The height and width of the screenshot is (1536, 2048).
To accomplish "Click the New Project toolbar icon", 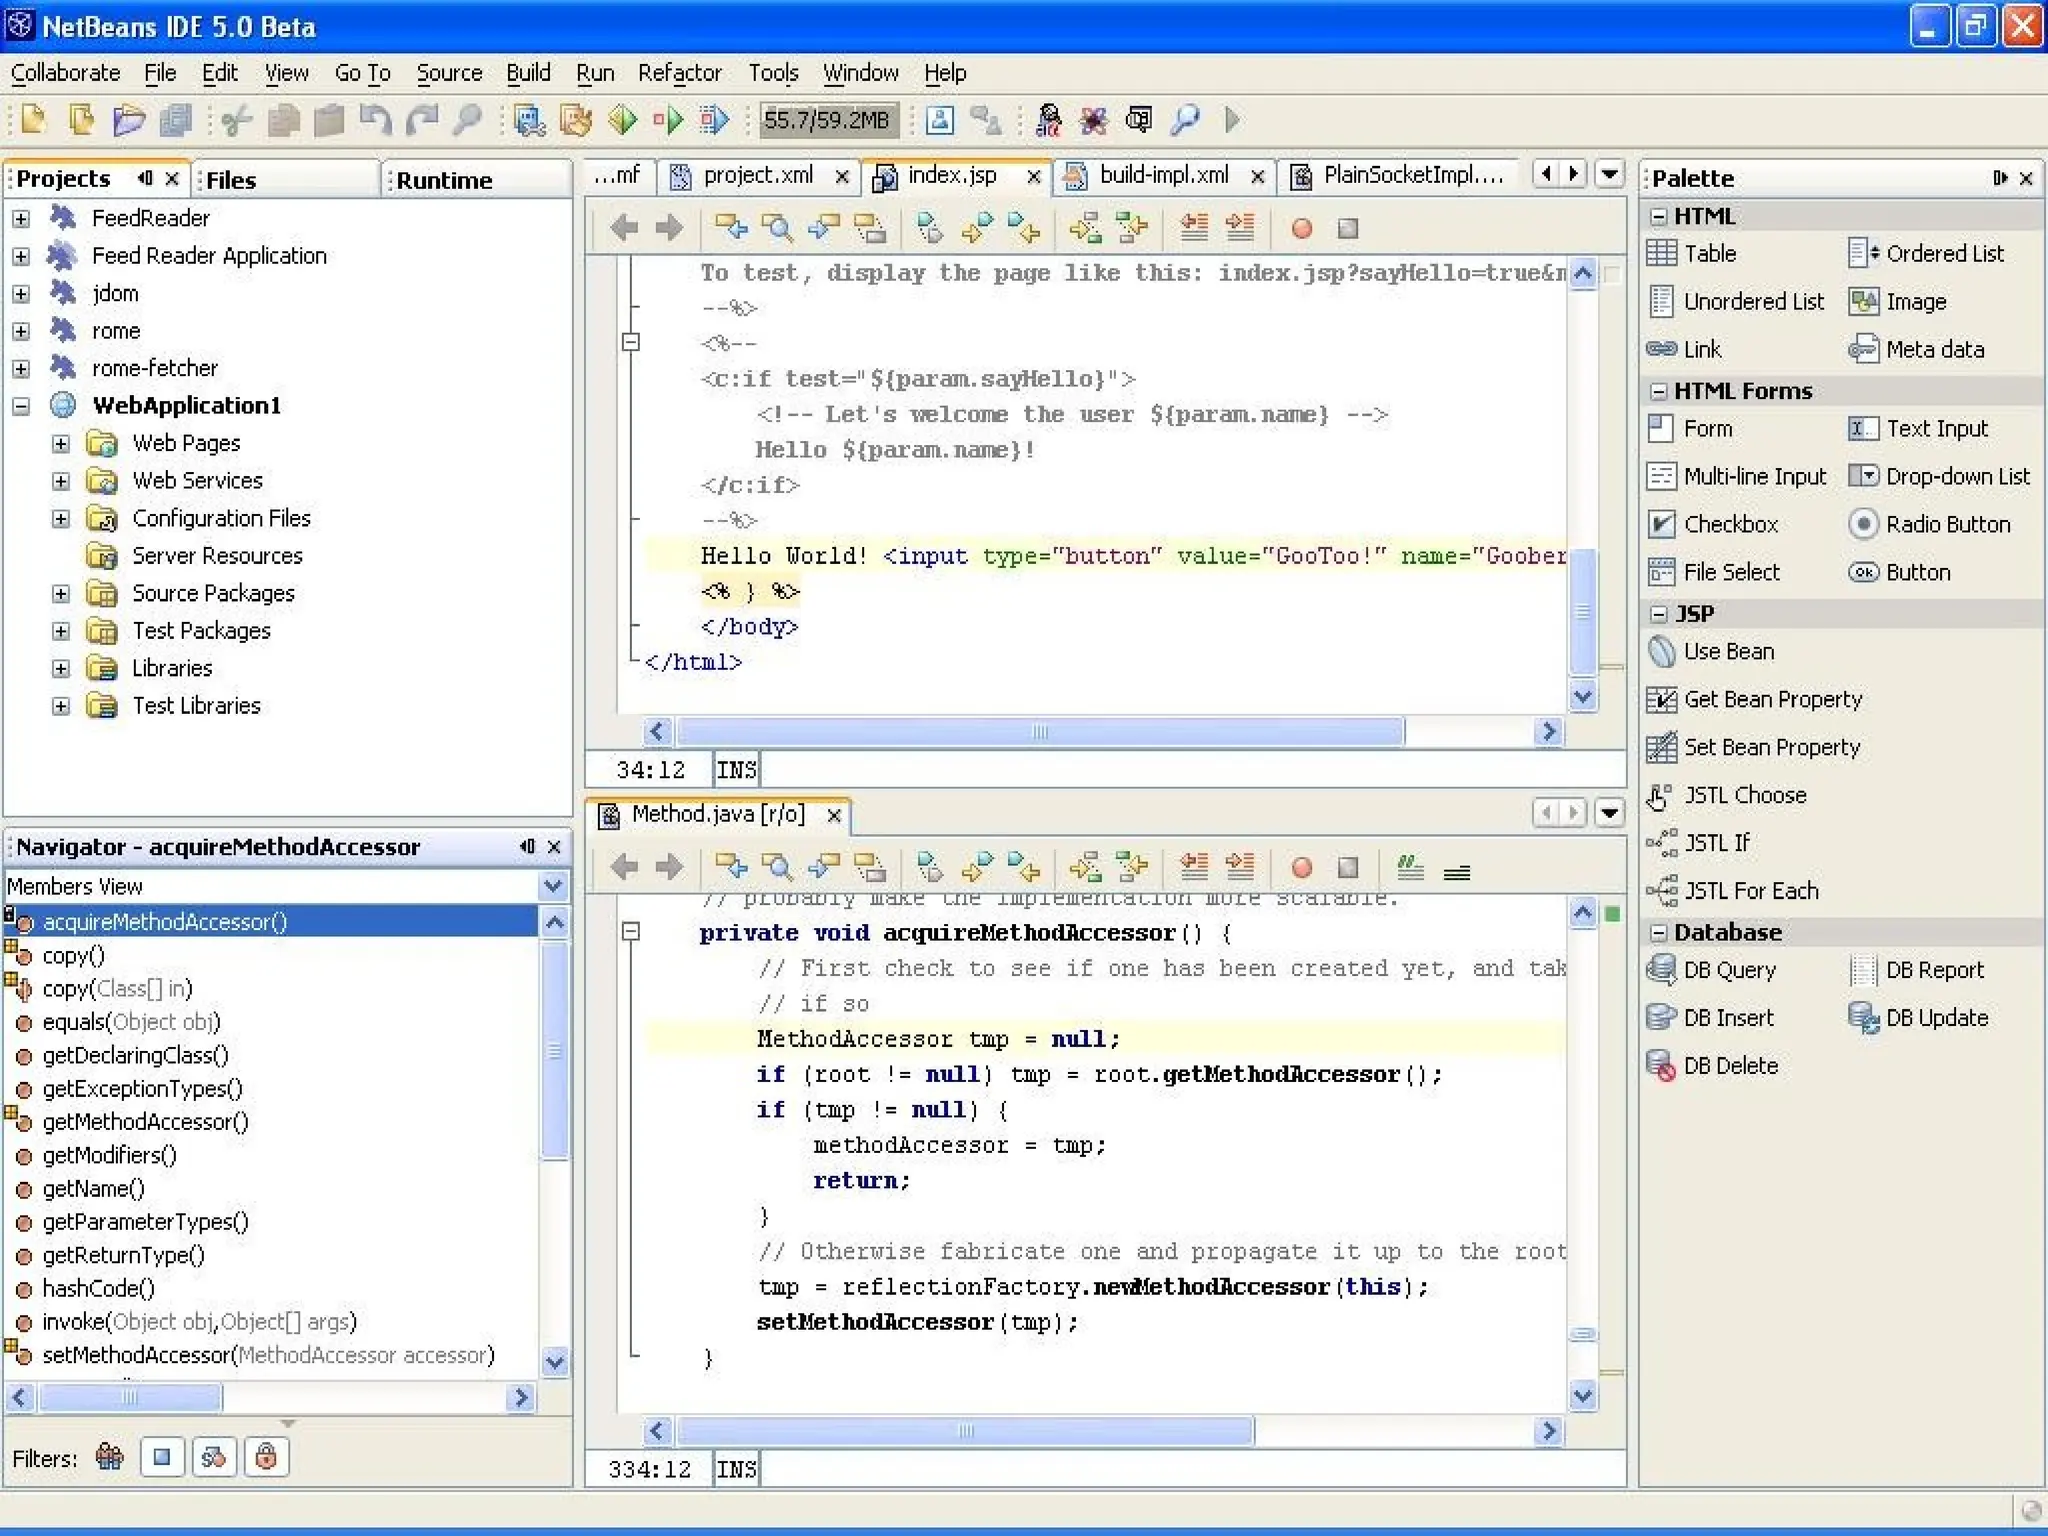I will pos(81,121).
